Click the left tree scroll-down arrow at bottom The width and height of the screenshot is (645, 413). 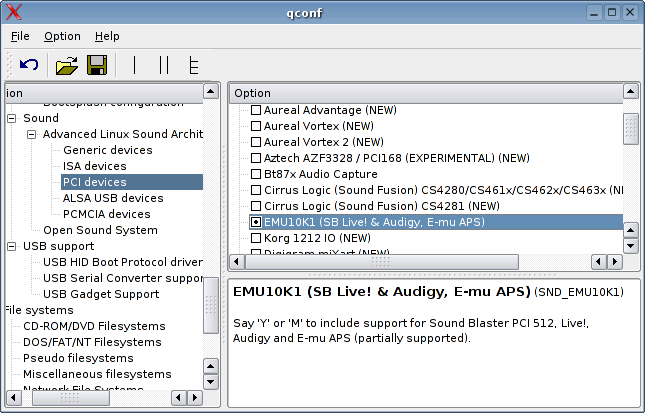tap(211, 382)
